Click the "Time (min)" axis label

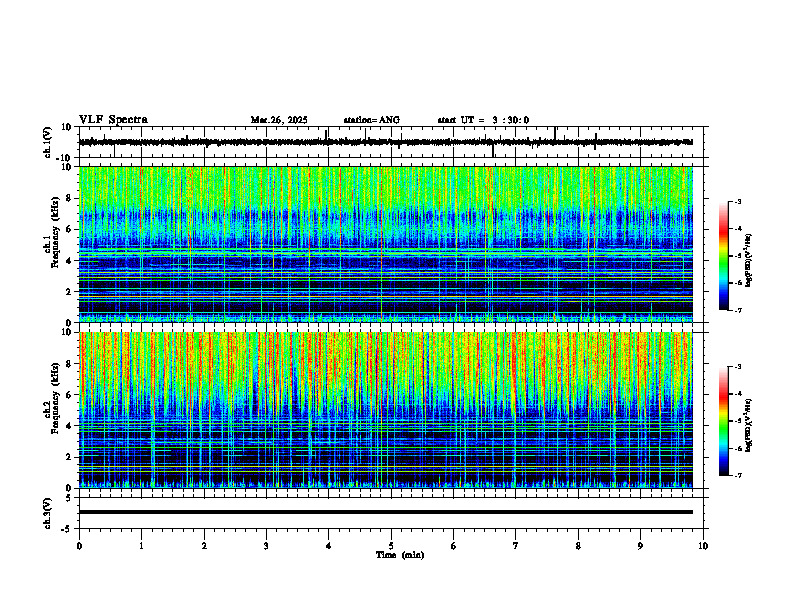pyautogui.click(x=400, y=555)
